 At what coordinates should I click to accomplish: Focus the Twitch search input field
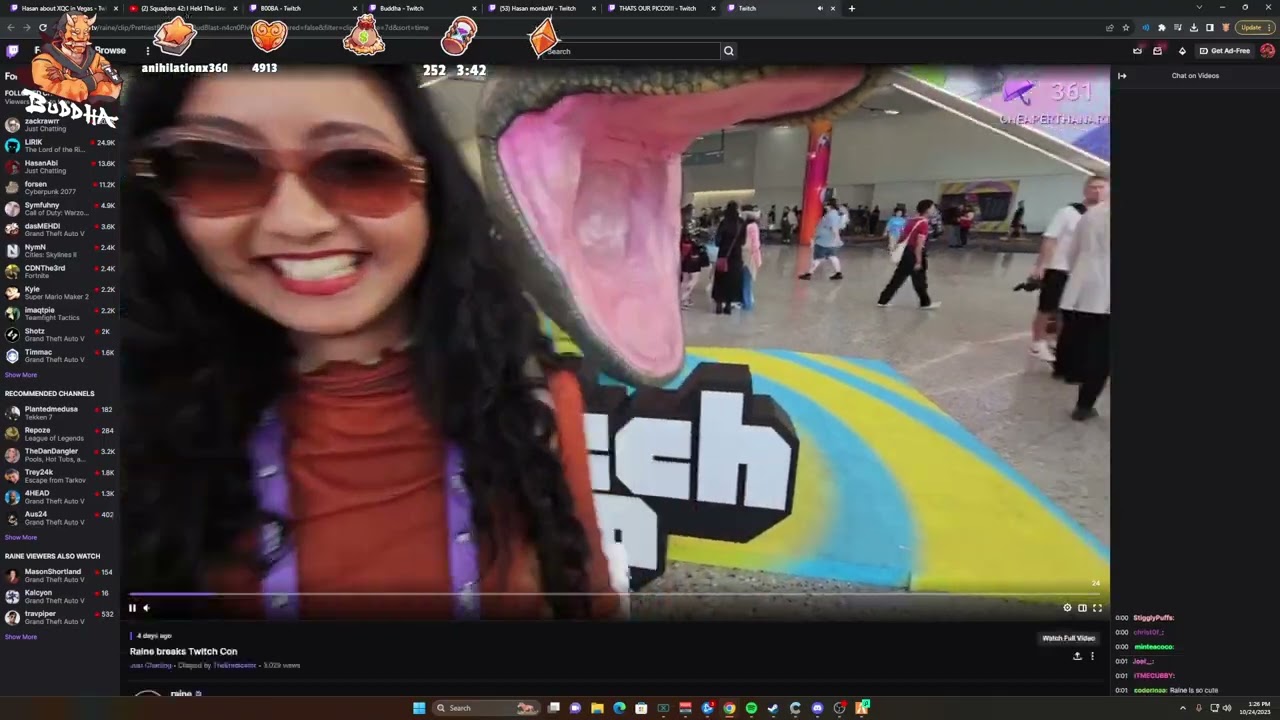632,51
